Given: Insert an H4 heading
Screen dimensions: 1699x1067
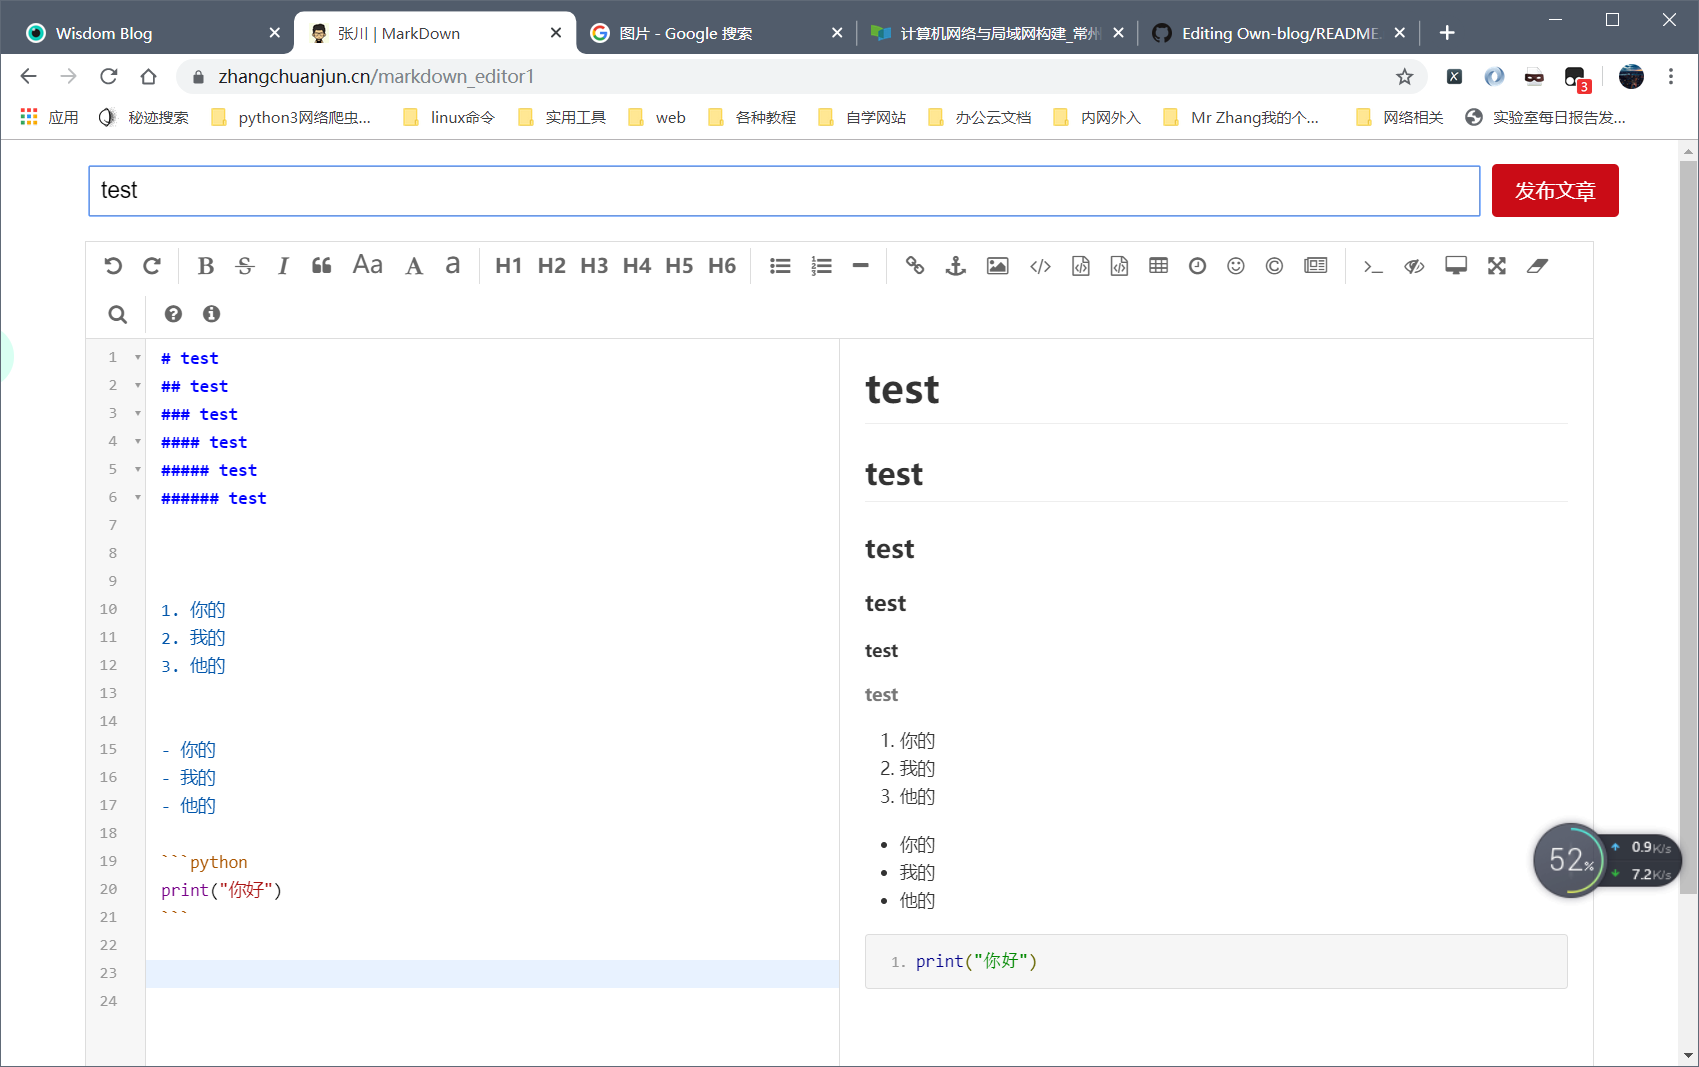Looking at the screenshot, I should click(x=637, y=266).
